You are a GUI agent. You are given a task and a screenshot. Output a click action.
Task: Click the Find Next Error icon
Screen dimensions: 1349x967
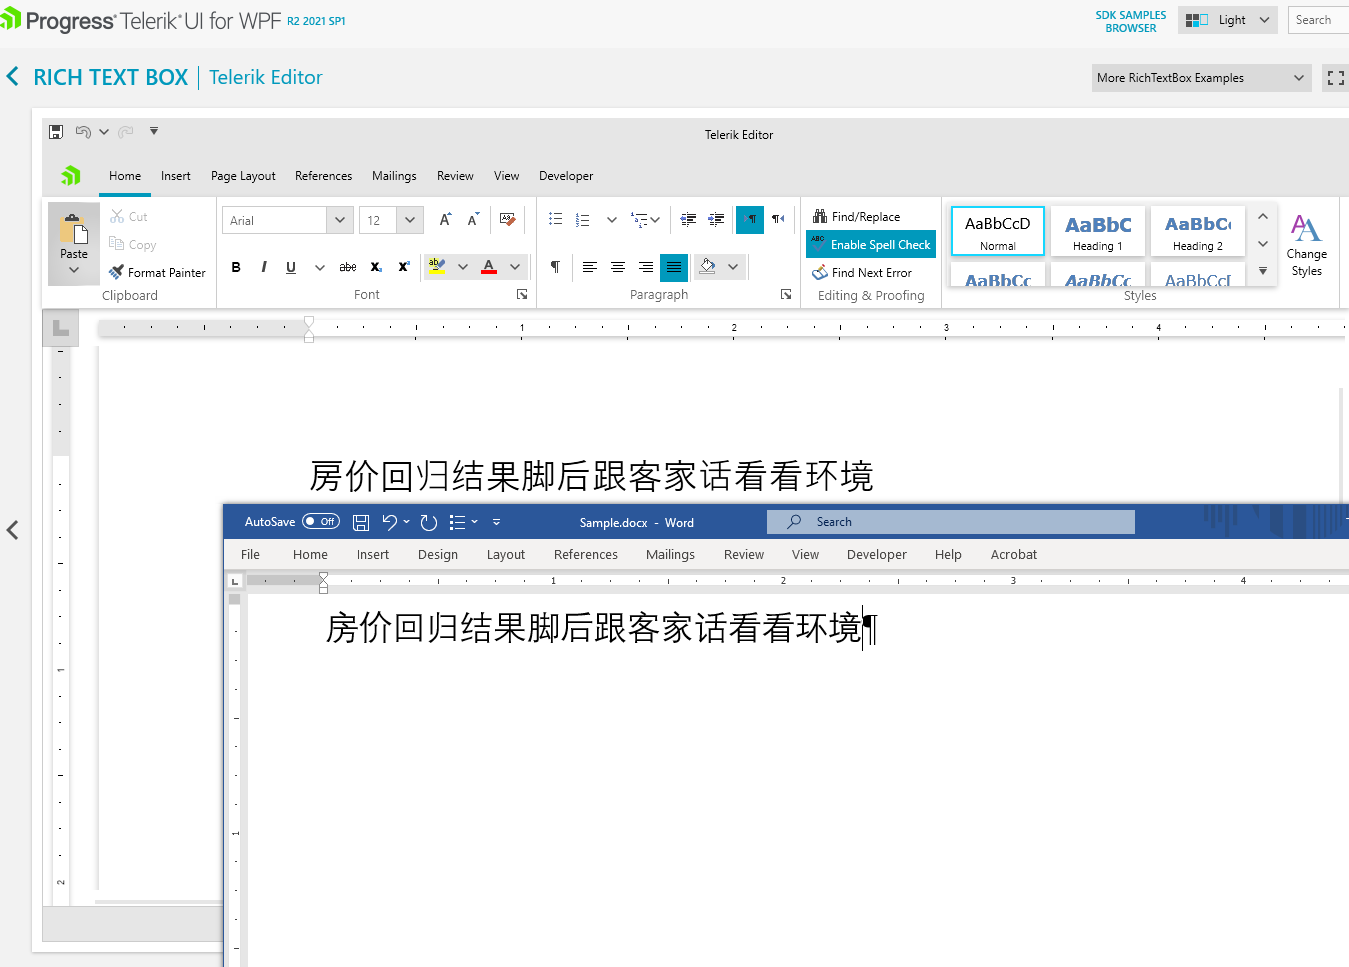click(x=820, y=272)
